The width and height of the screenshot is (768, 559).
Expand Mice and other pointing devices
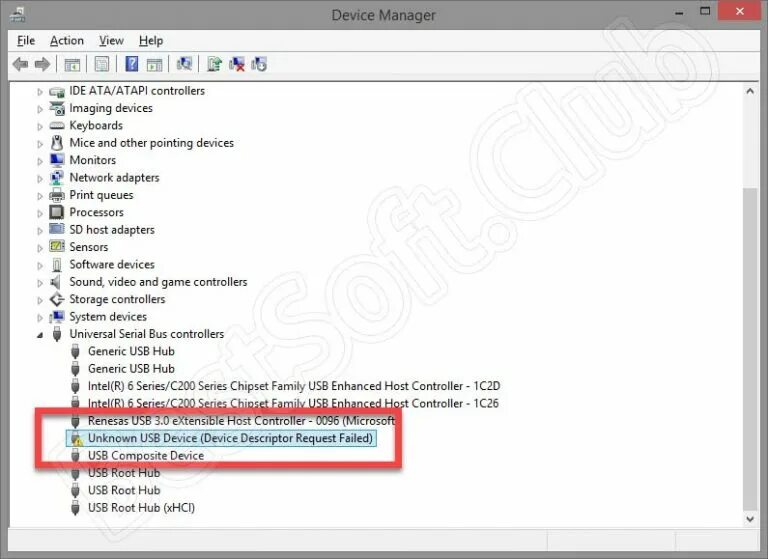point(40,144)
